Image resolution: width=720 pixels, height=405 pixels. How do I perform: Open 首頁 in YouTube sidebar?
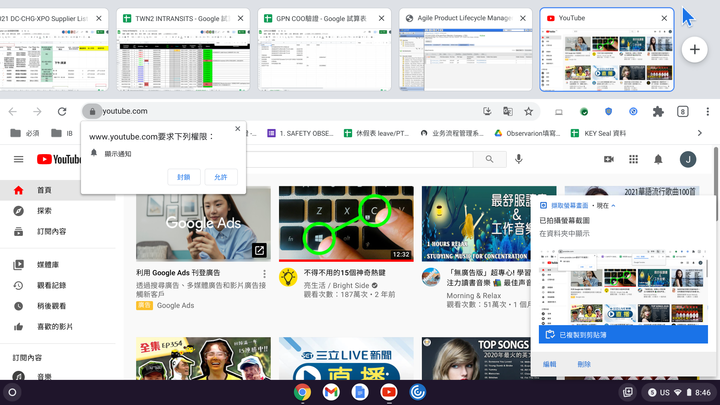click(57, 190)
